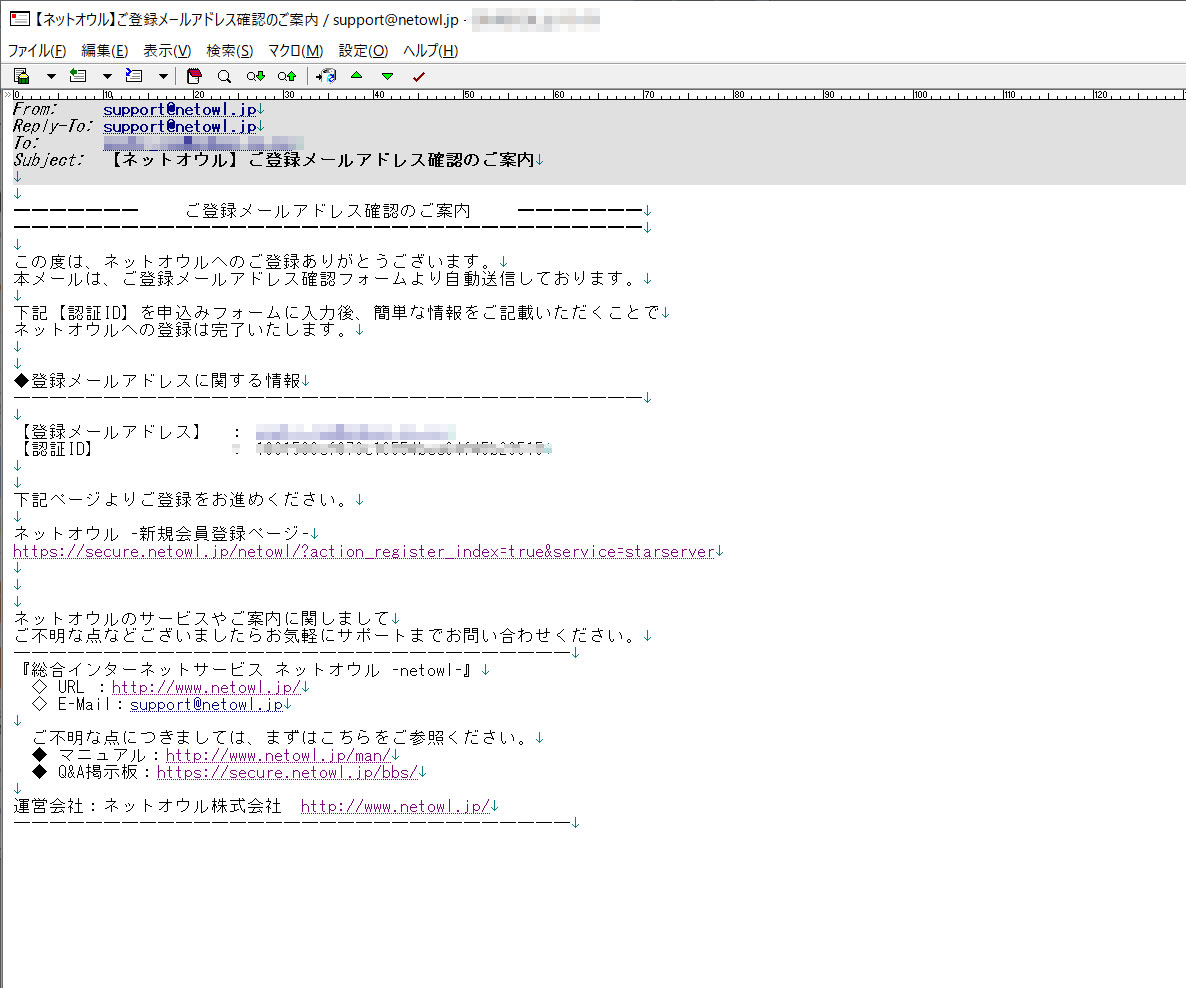1186x988 pixels.
Task: Open the 表示(V) menu
Action: (x=167, y=51)
